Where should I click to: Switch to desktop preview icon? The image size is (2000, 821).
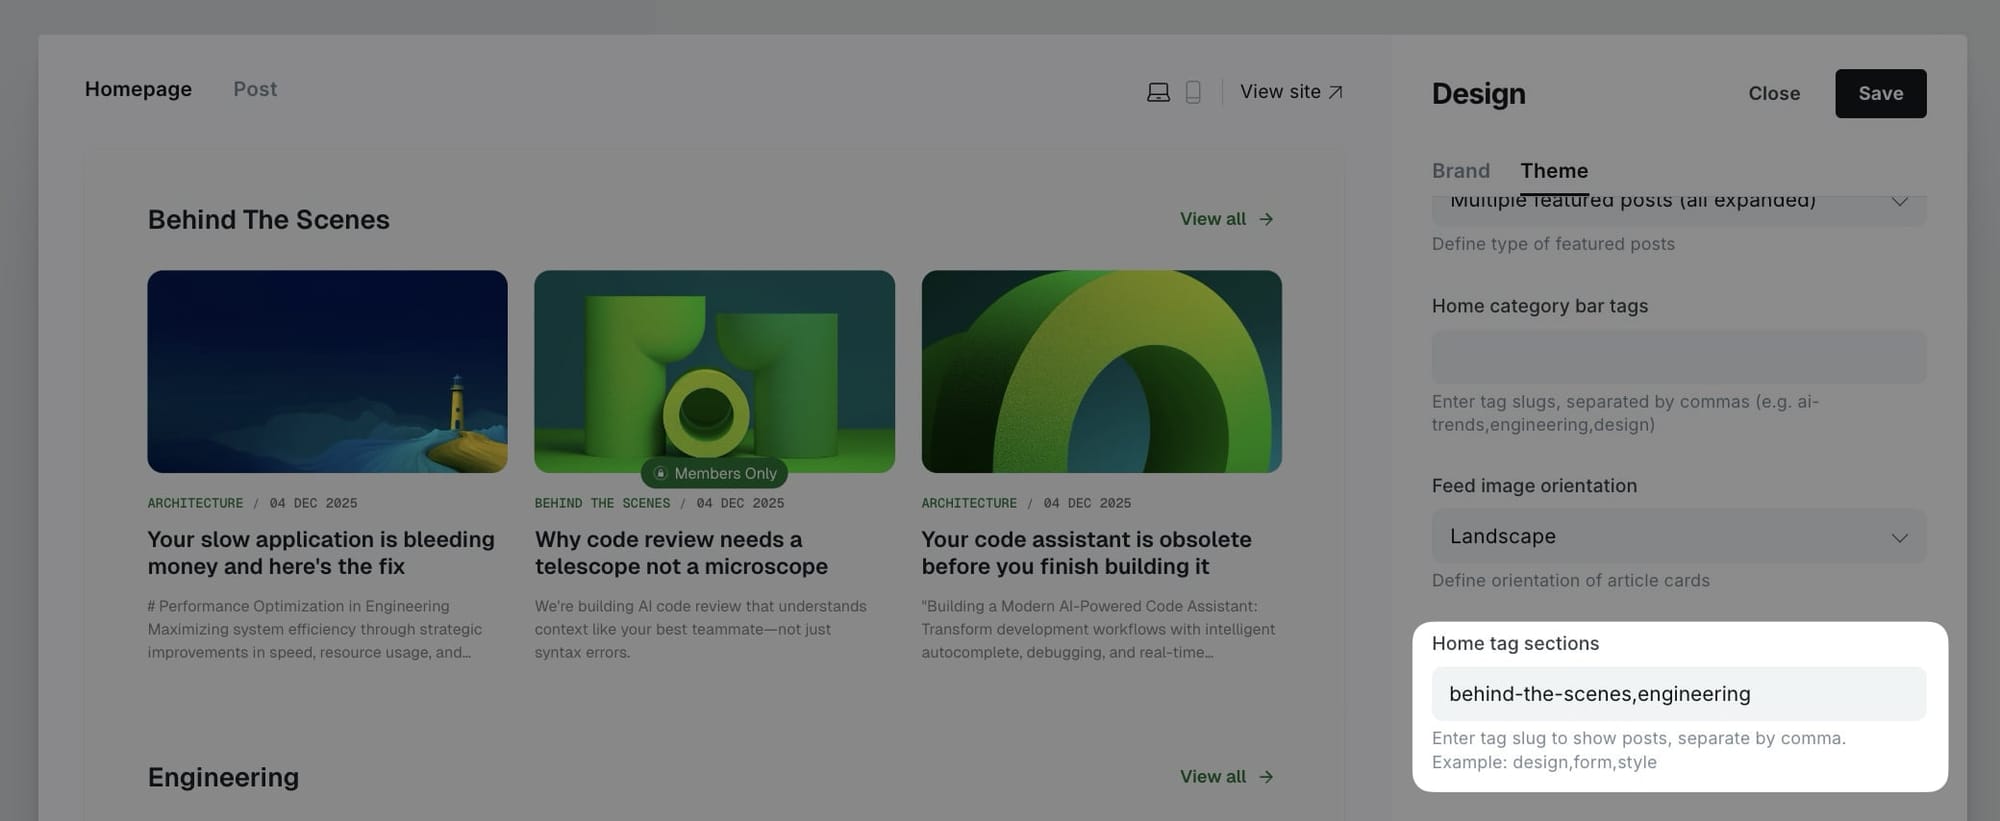pyautogui.click(x=1158, y=92)
